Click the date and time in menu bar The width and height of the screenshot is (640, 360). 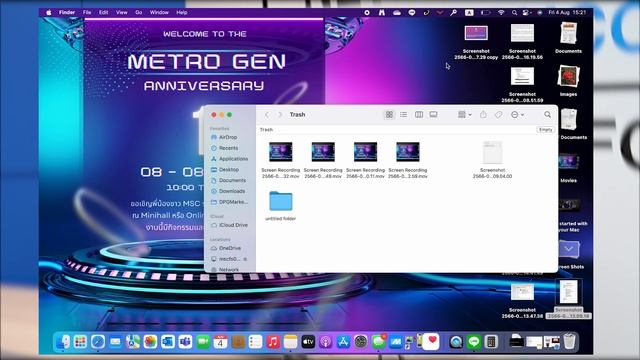pyautogui.click(x=567, y=13)
